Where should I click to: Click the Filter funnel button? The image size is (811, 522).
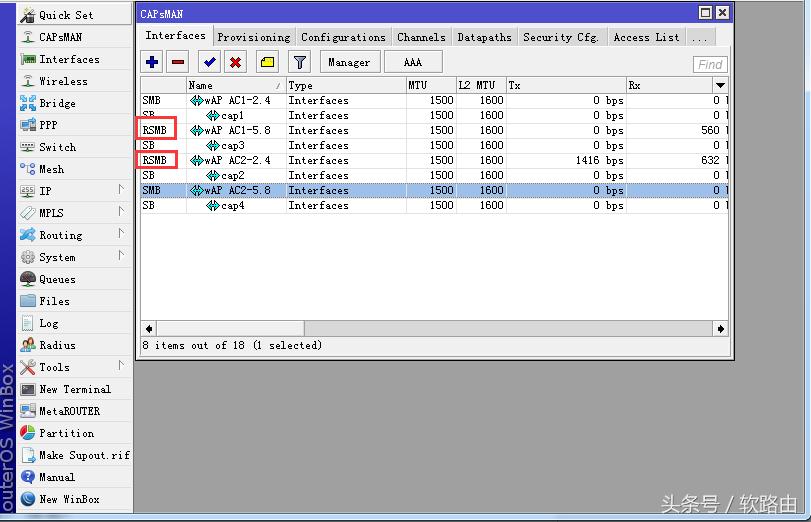299,62
